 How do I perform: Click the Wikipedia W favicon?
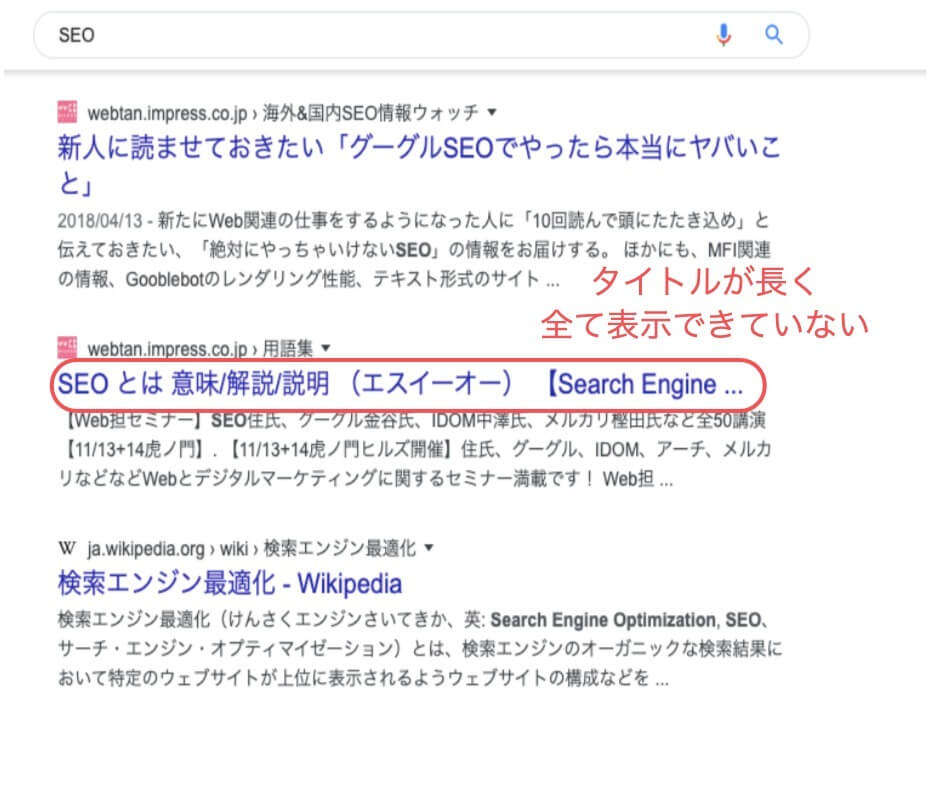[x=67, y=548]
